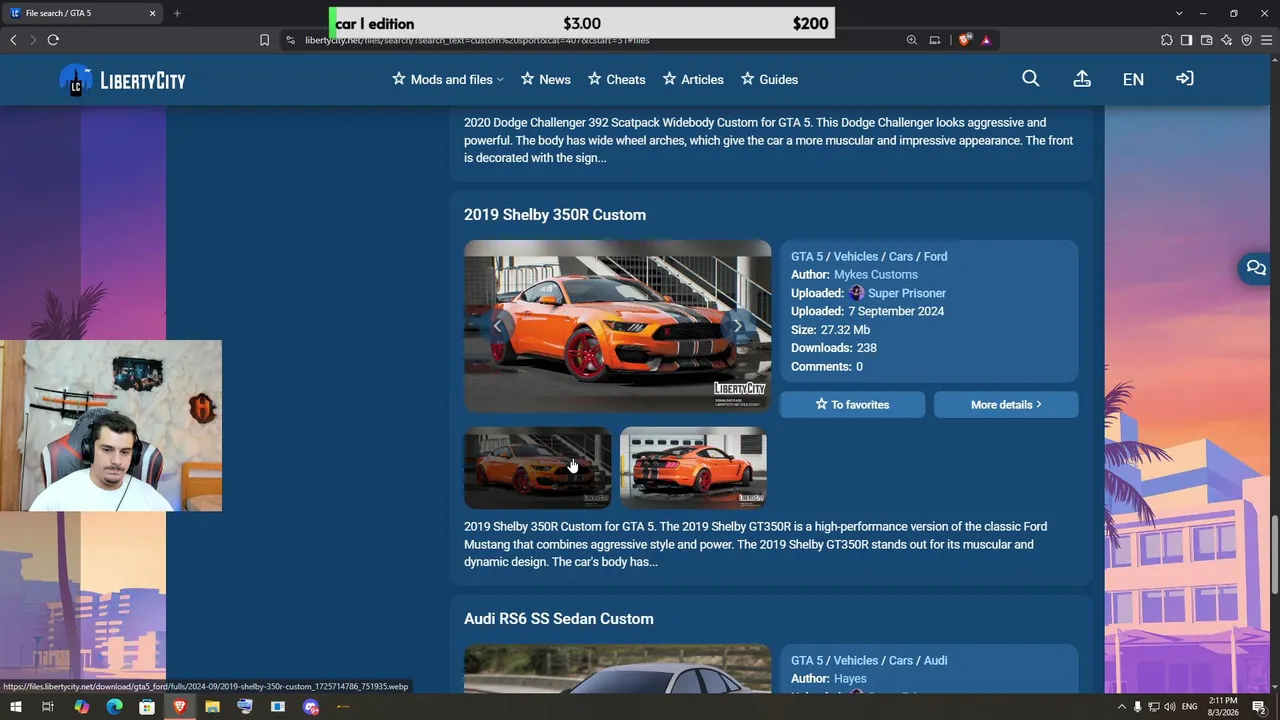Open the notification center icon
This screenshot has width=1280, height=720.
tap(1259, 707)
